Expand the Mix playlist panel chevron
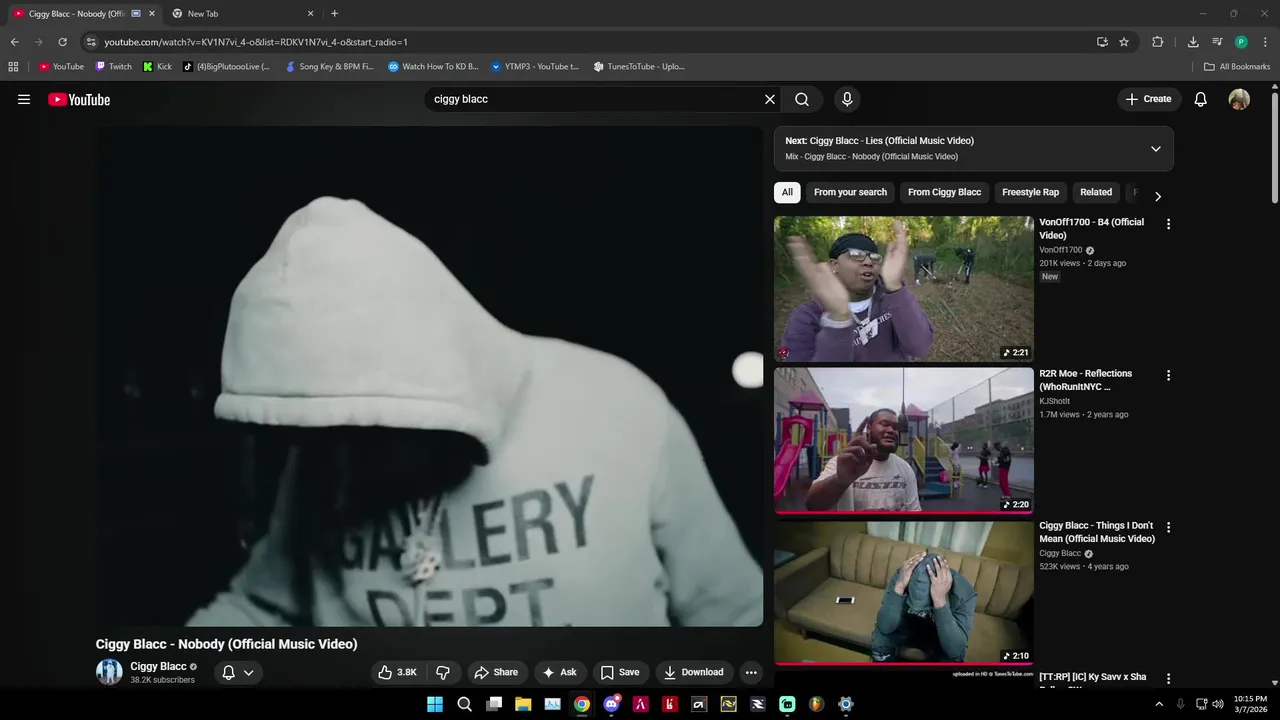 [x=1156, y=149]
